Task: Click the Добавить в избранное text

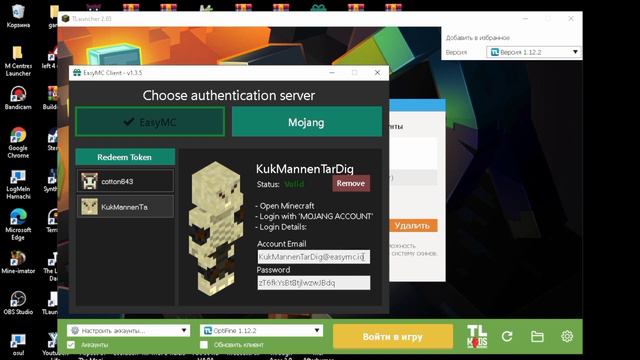Action: coord(478,38)
